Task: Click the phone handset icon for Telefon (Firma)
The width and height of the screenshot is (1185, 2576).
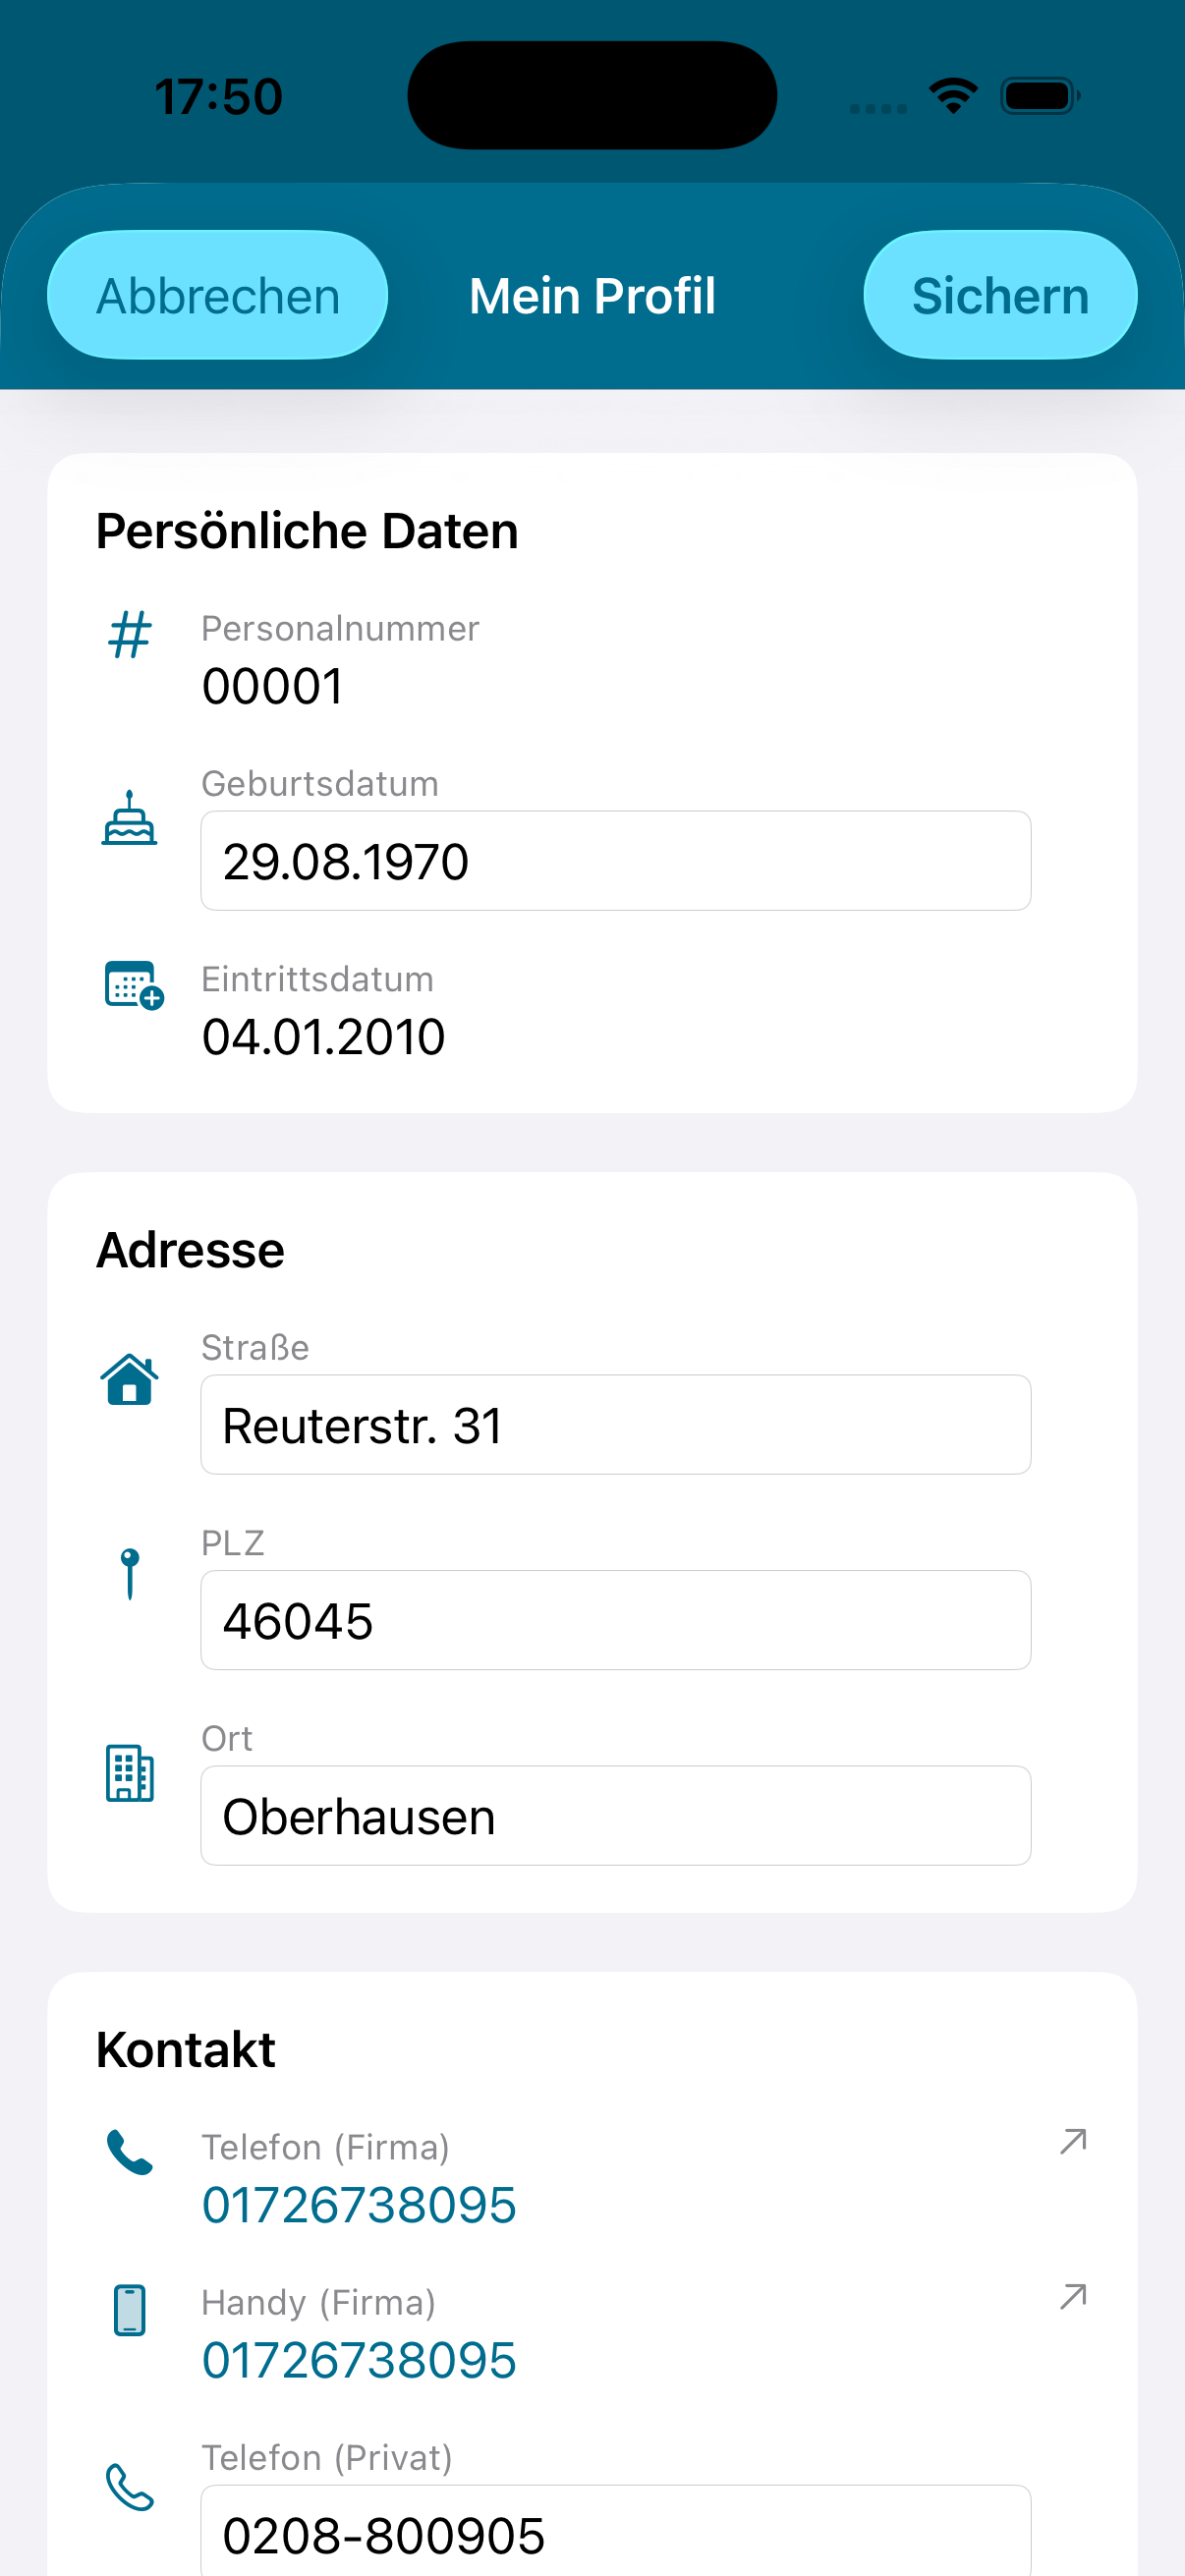Action: [130, 2152]
